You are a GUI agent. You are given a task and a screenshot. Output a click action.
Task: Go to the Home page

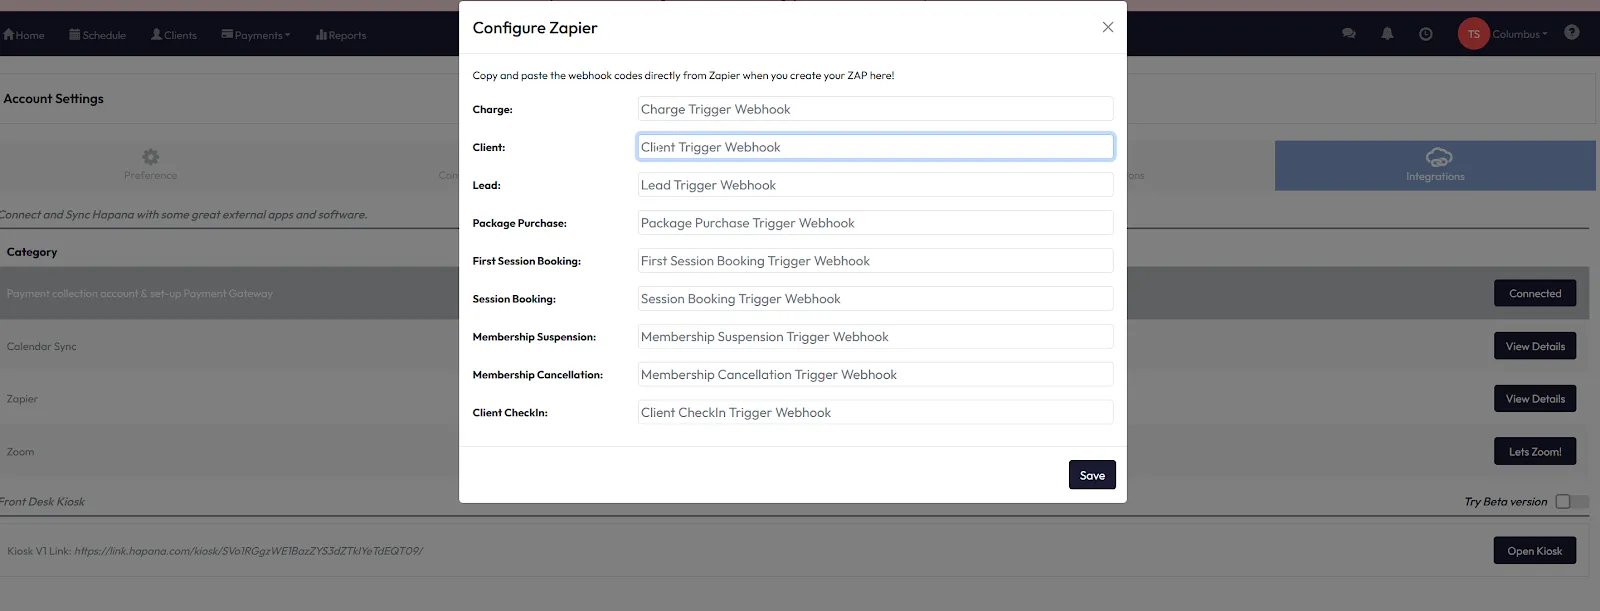(24, 35)
